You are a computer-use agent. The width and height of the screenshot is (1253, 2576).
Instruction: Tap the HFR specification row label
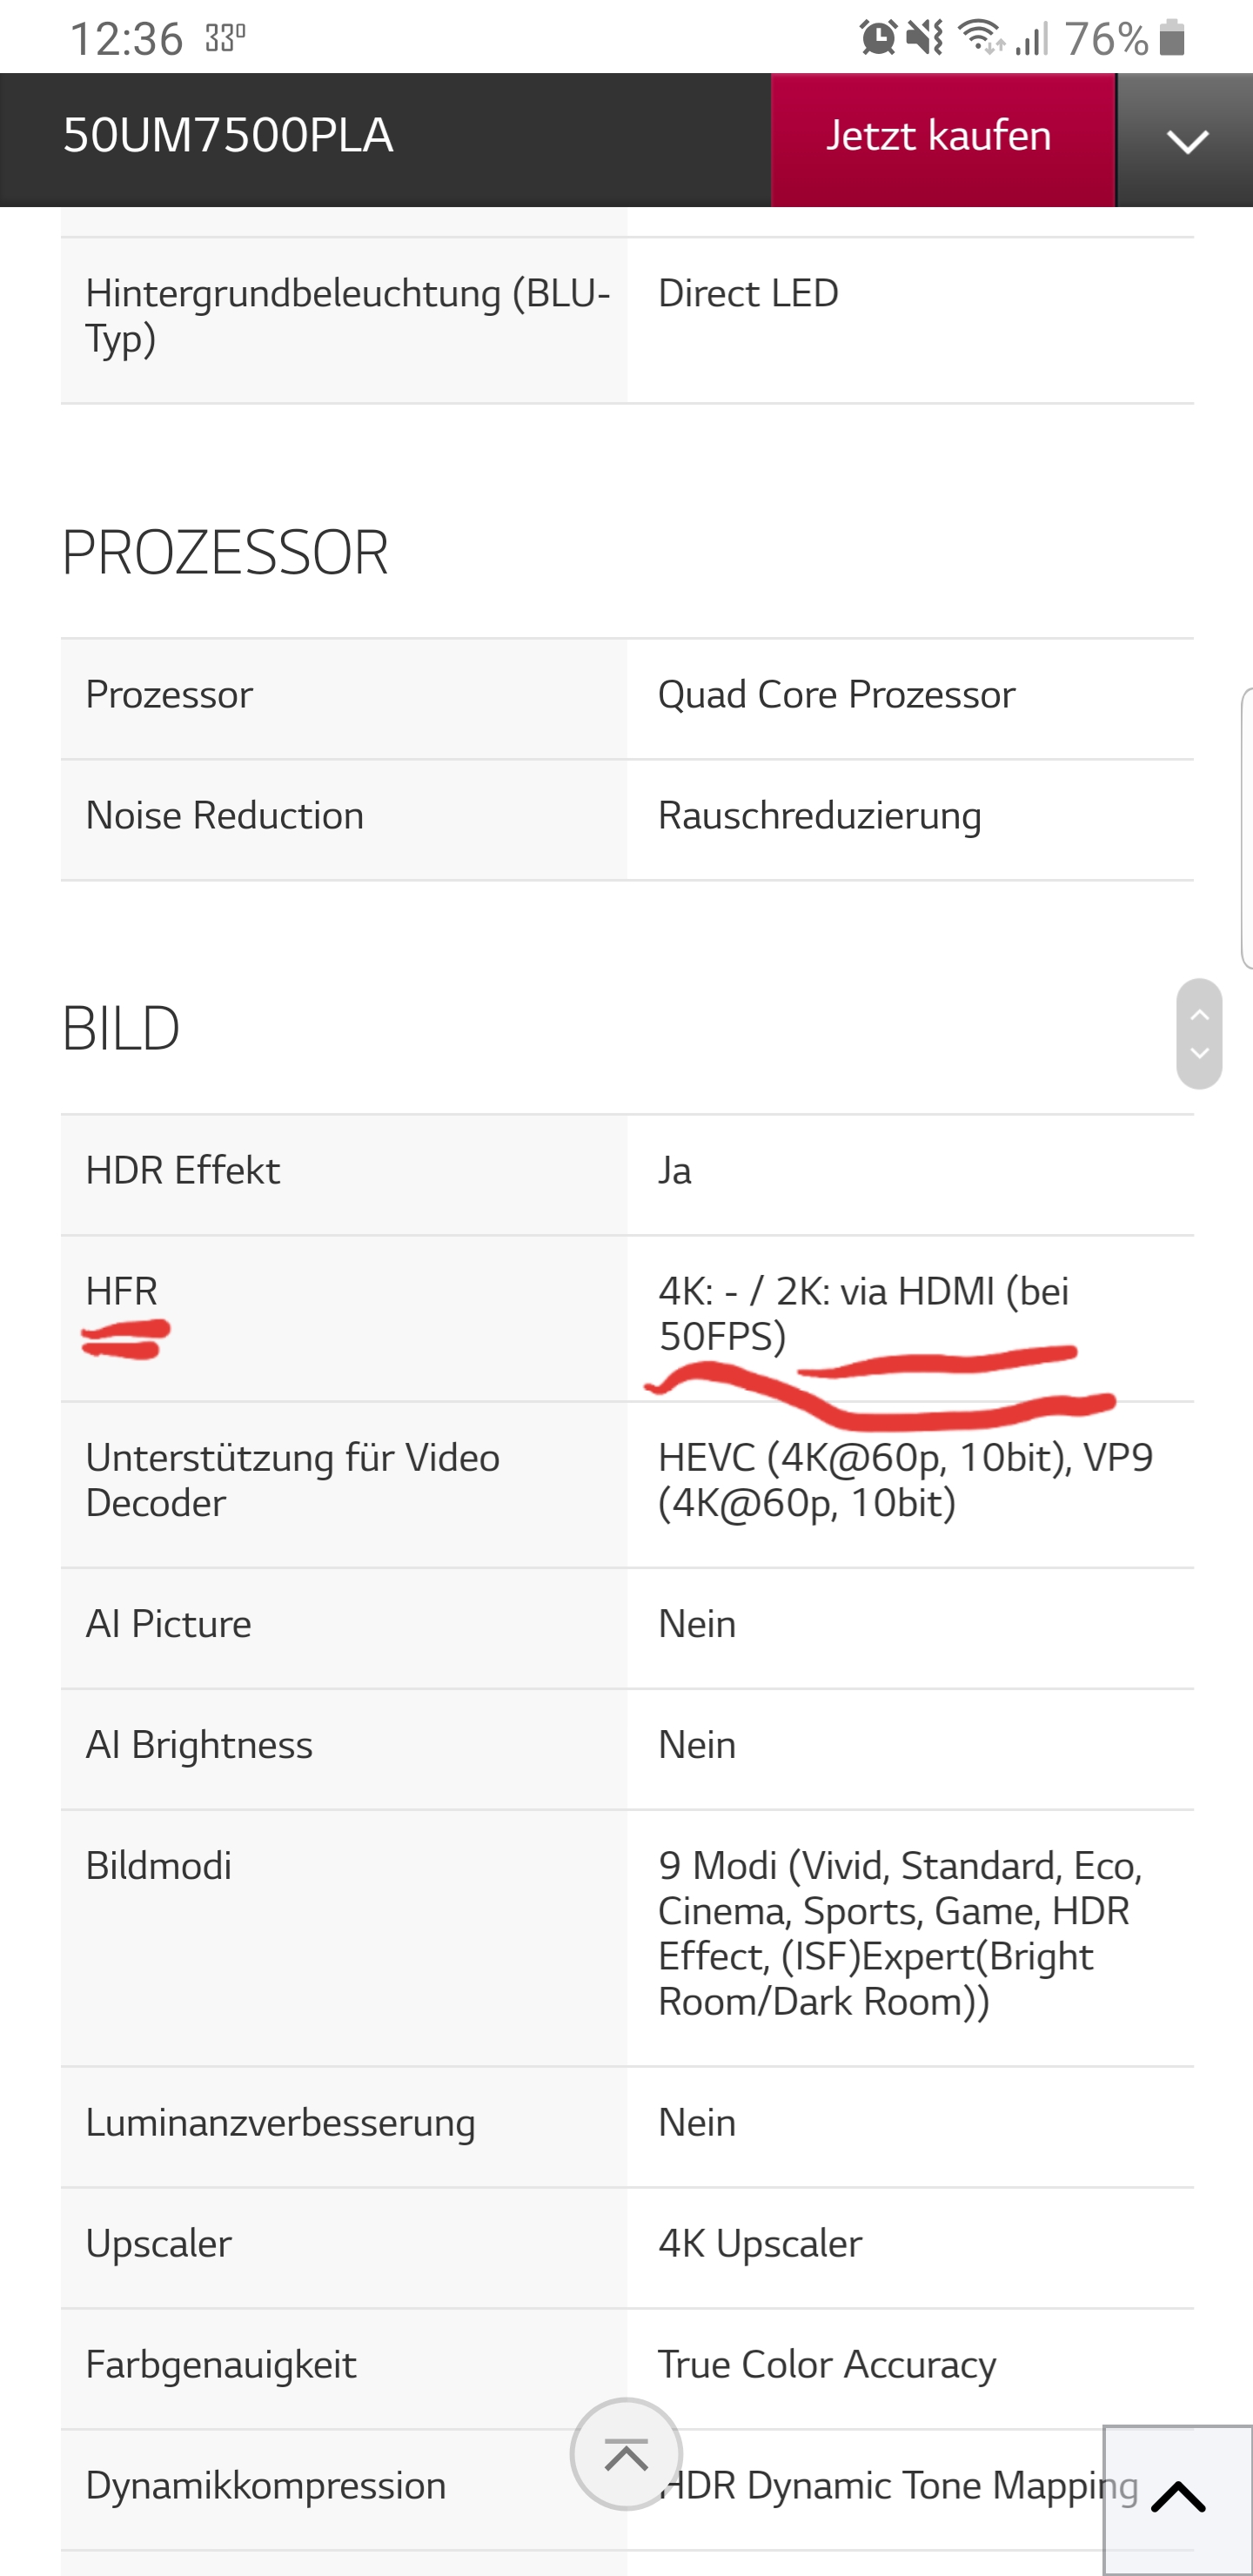[122, 1291]
